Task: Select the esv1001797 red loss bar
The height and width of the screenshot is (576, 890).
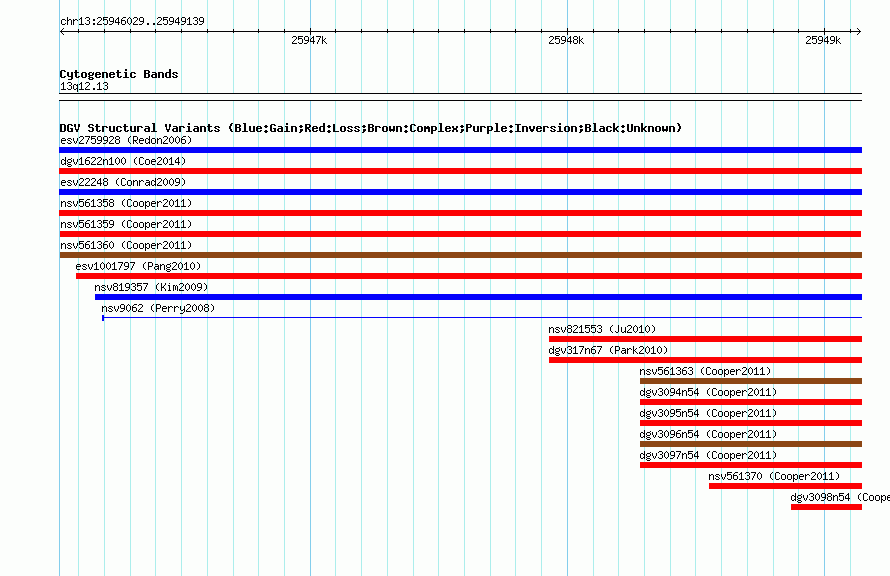Action: (x=469, y=276)
